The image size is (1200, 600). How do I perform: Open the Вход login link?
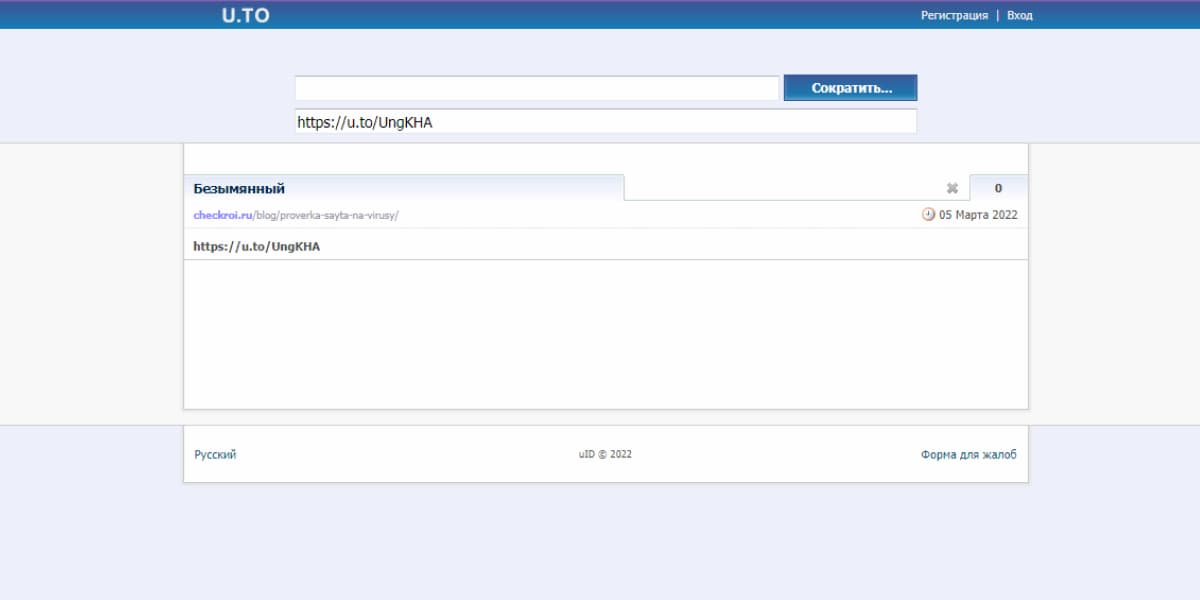pos(1019,15)
